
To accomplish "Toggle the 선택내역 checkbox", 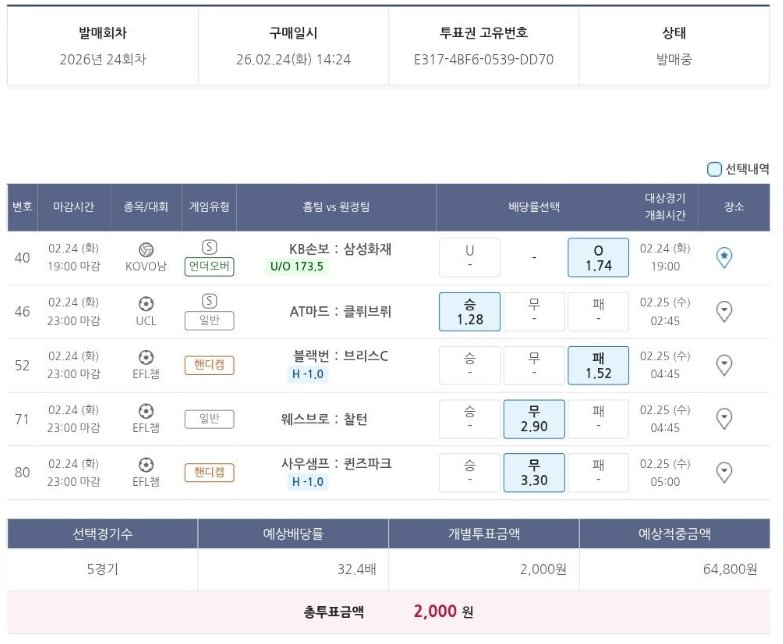I will 714,169.
